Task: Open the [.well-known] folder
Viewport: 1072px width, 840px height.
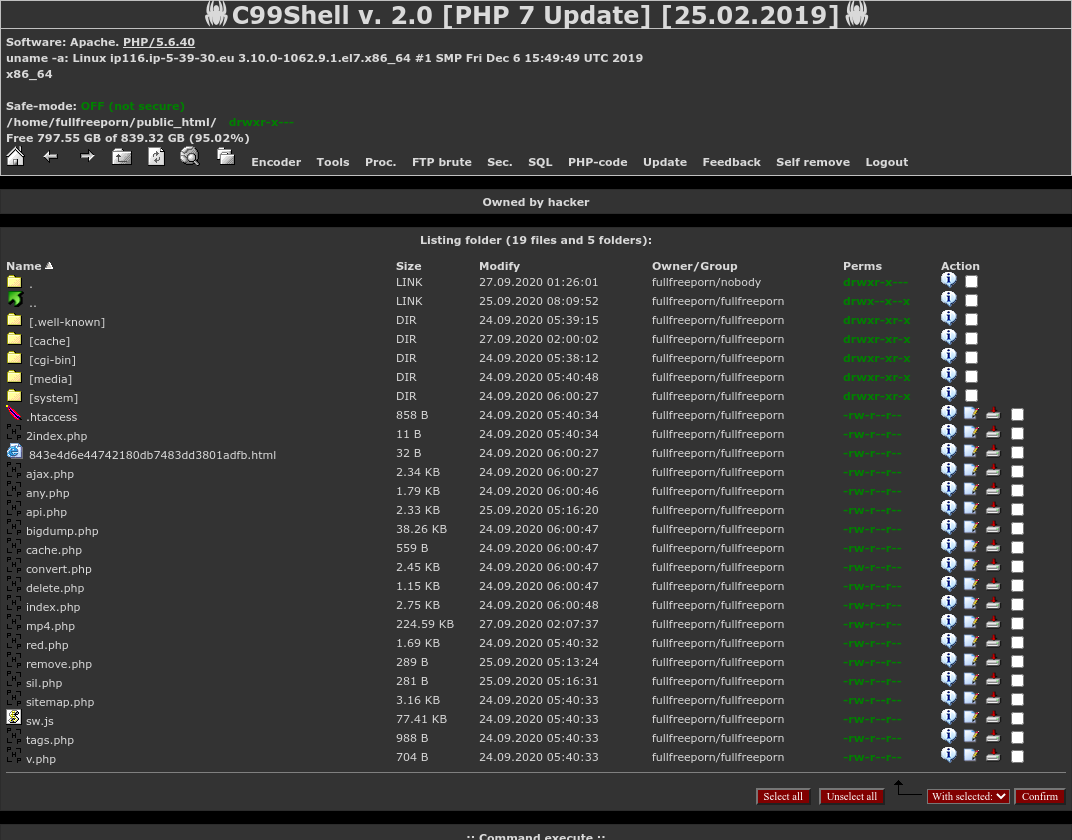Action: [x=67, y=322]
